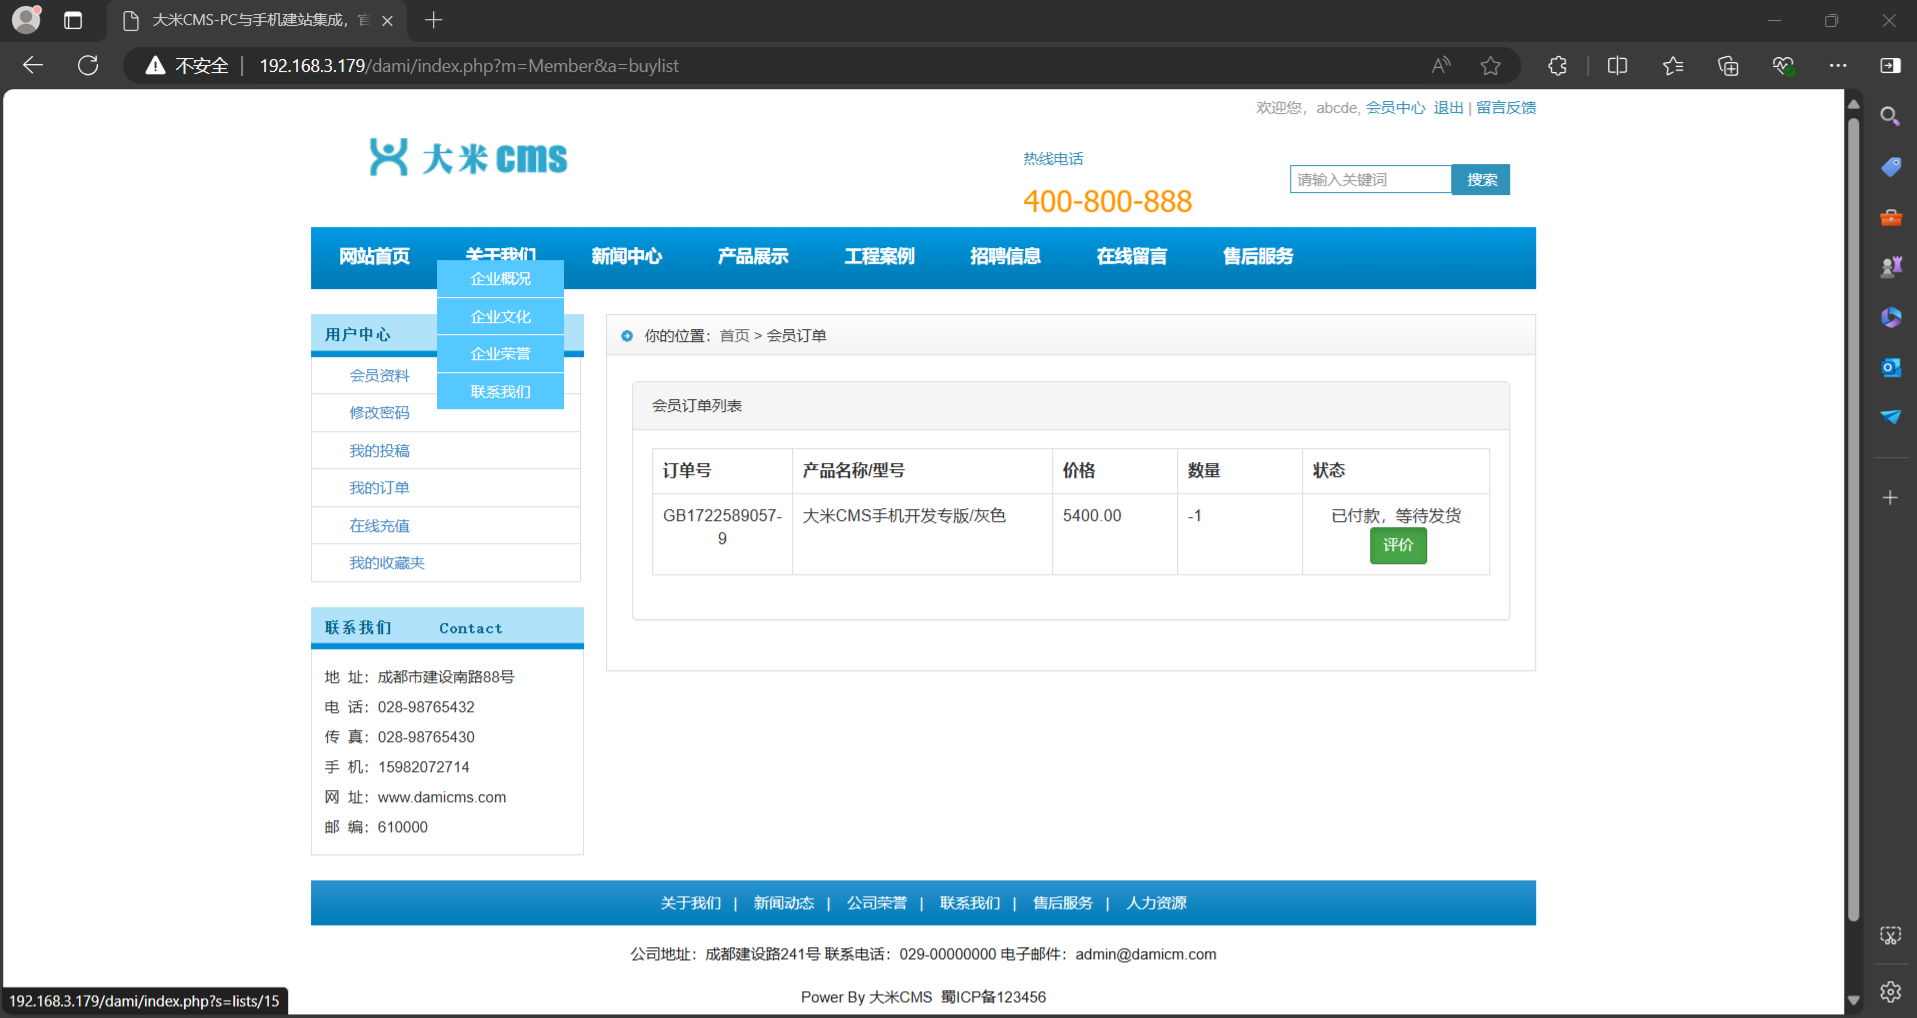The width and height of the screenshot is (1917, 1018).
Task: Click the 大米CMS site logo
Action: pos(468,158)
